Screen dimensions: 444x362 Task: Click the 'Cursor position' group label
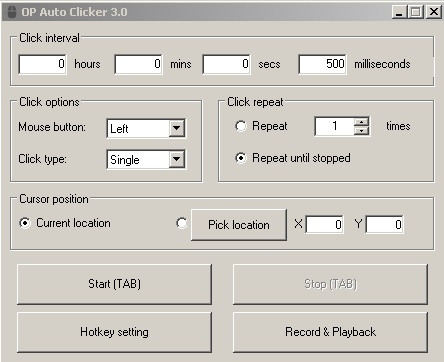click(54, 199)
